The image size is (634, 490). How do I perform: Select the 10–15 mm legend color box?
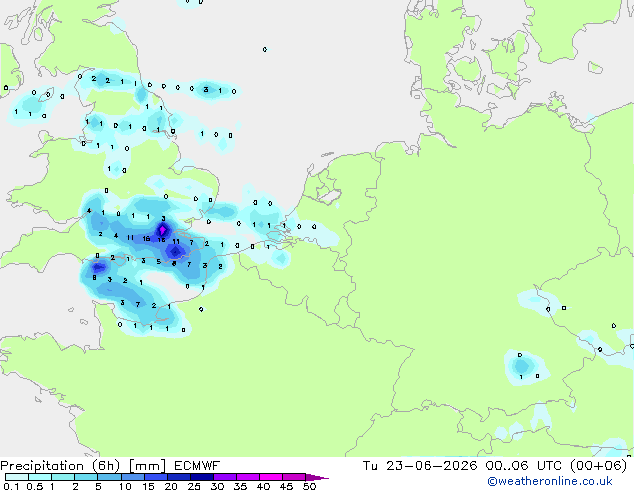pyautogui.click(x=132, y=477)
